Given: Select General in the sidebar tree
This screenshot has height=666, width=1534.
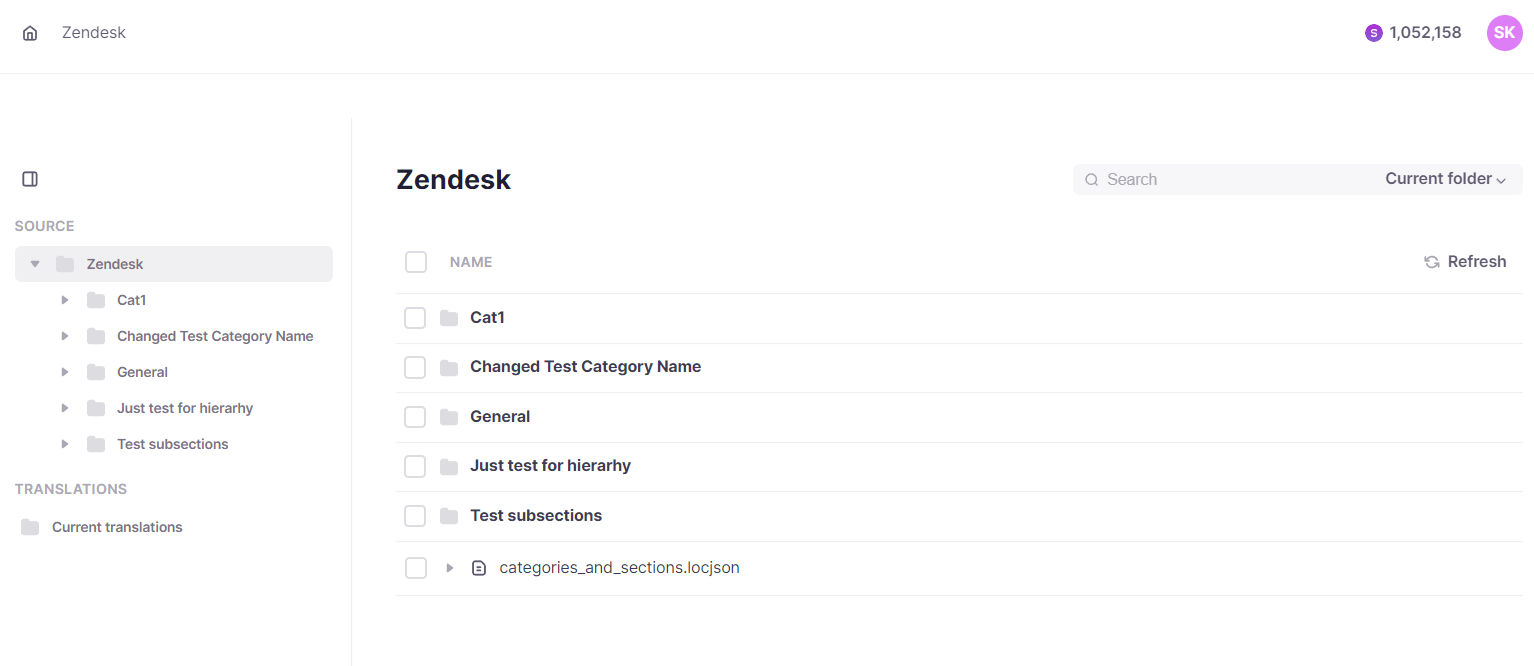Looking at the screenshot, I should [142, 372].
